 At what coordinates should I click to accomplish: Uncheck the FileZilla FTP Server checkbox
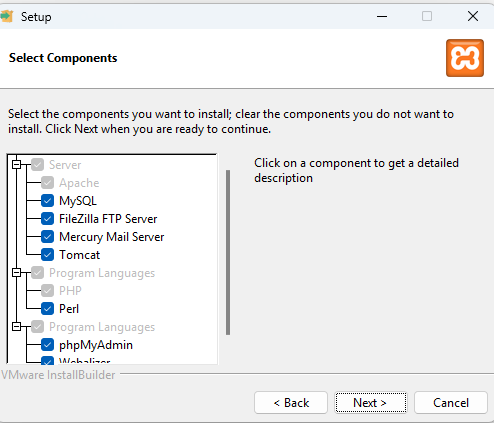[x=47, y=219]
